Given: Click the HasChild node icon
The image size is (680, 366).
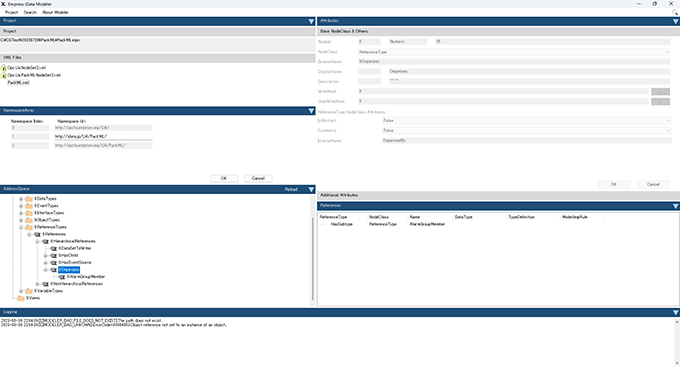Looking at the screenshot, I should click(x=54, y=255).
